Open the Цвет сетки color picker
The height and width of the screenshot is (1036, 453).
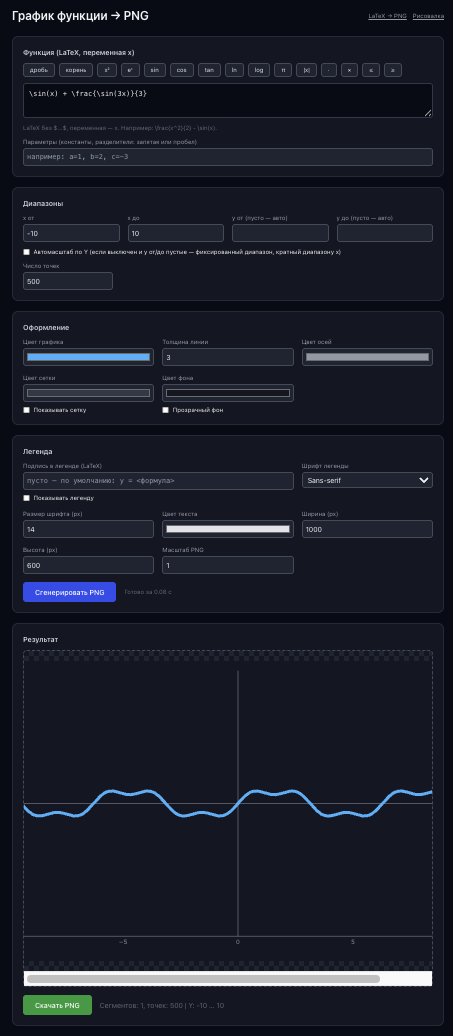coord(88,393)
